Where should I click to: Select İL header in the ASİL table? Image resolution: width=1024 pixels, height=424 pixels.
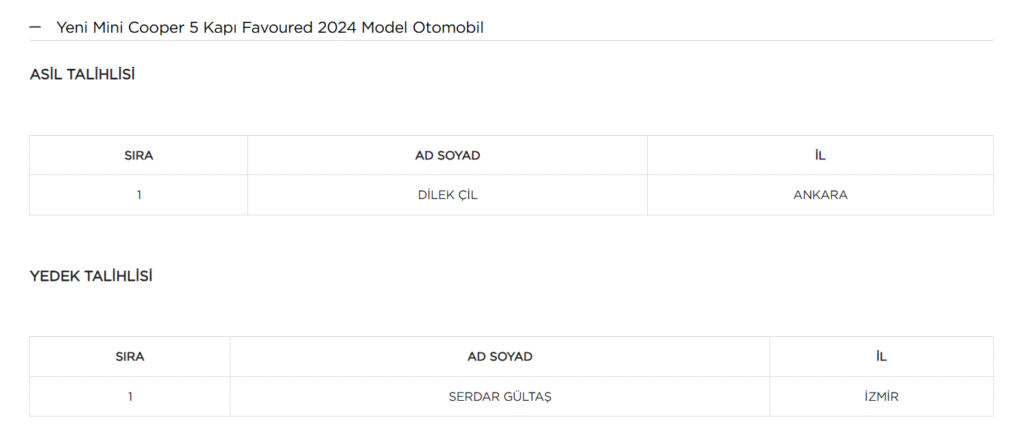[820, 156]
